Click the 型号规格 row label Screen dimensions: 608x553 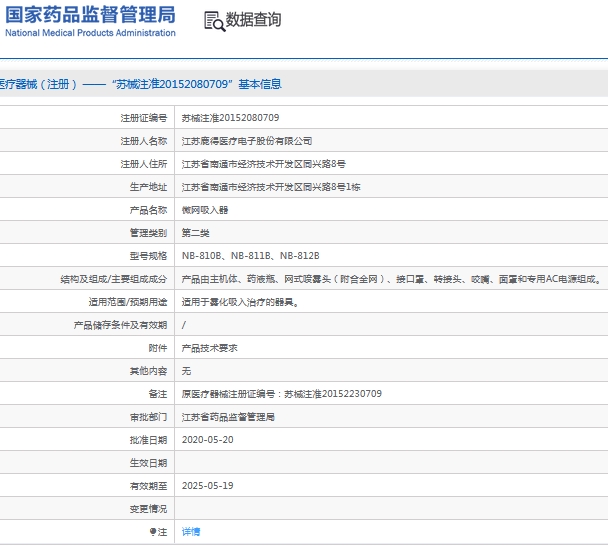[148, 256]
